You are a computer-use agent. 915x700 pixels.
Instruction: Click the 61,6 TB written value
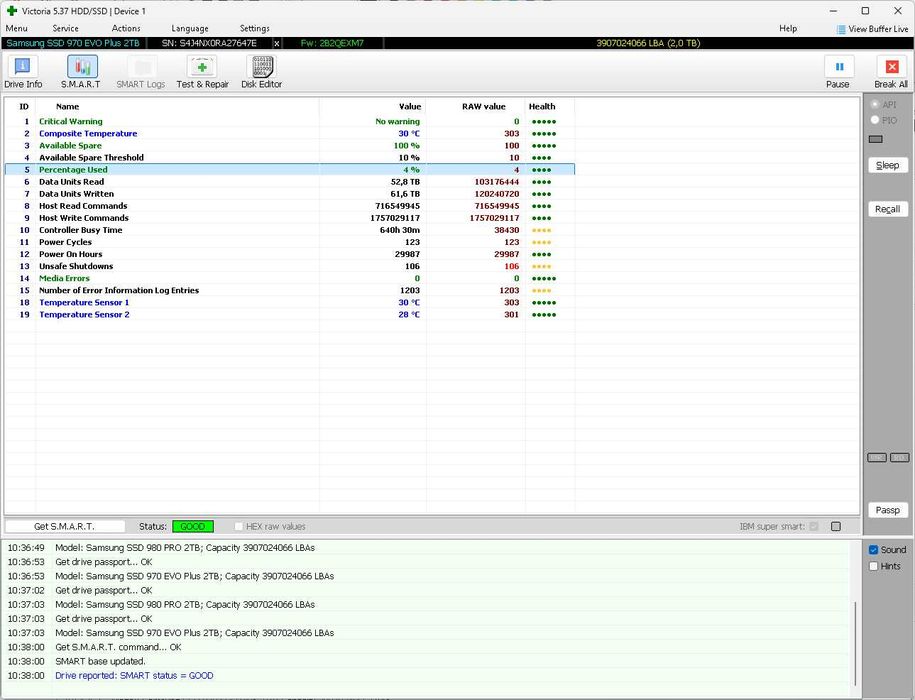click(405, 194)
